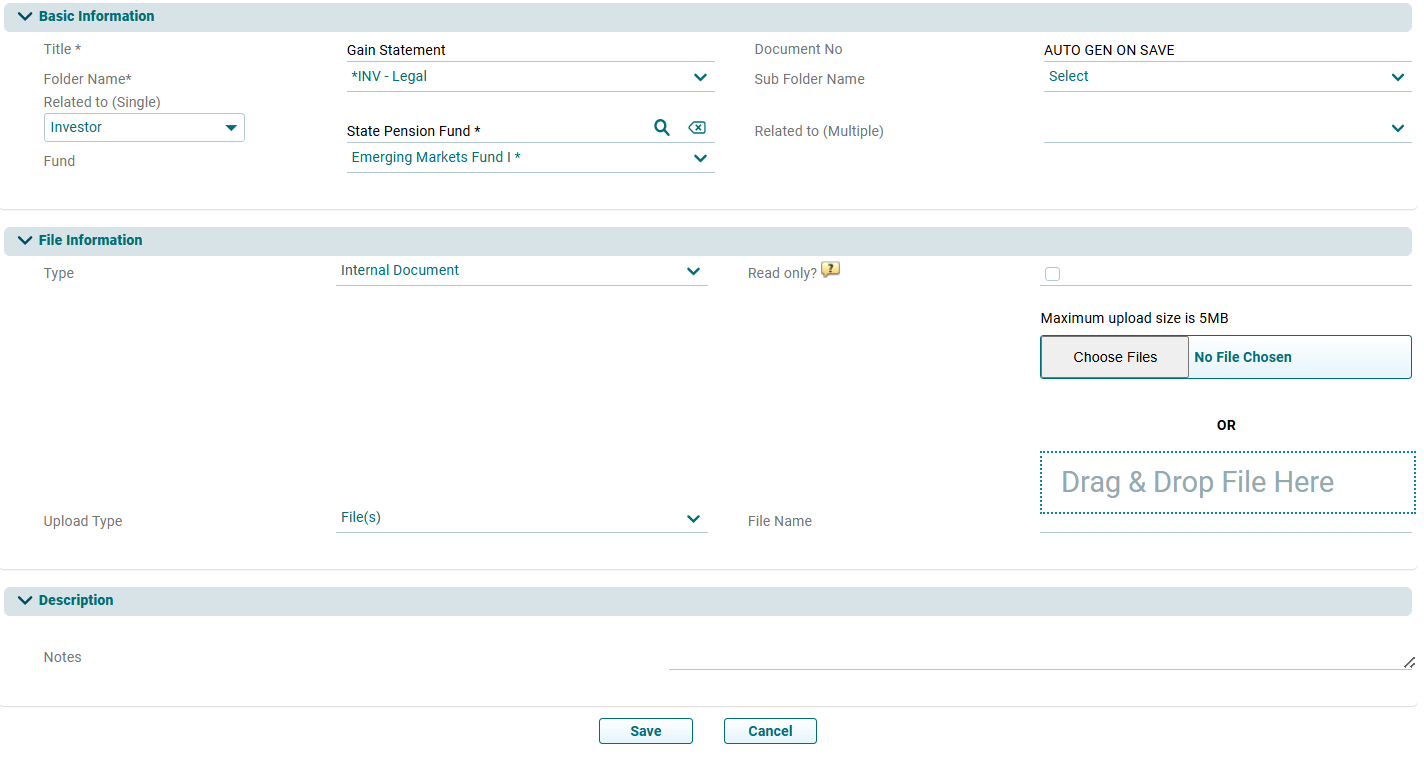Click the Drag & Drop File Here zone
Viewport: 1424px width, 759px height.
coord(1227,483)
